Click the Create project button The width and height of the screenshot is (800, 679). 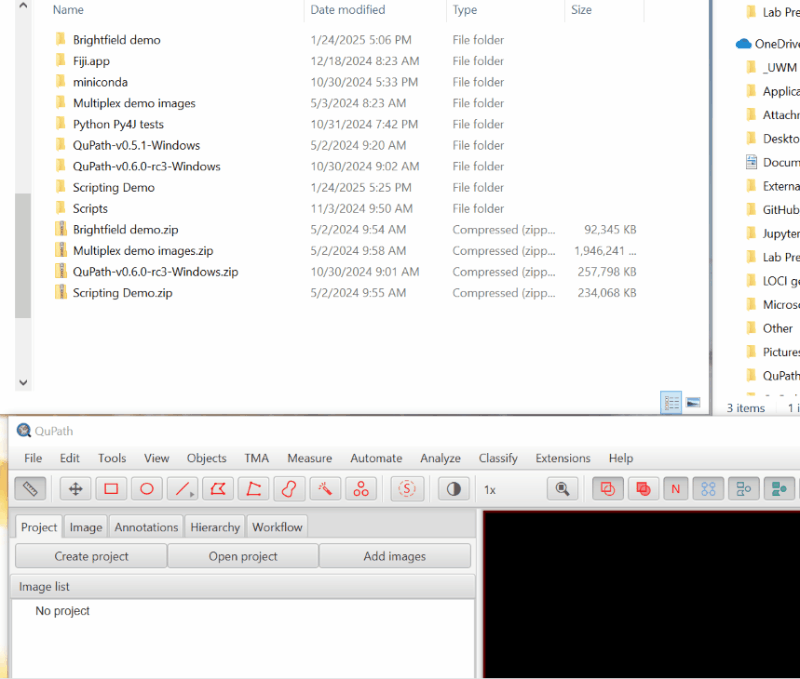(x=91, y=556)
